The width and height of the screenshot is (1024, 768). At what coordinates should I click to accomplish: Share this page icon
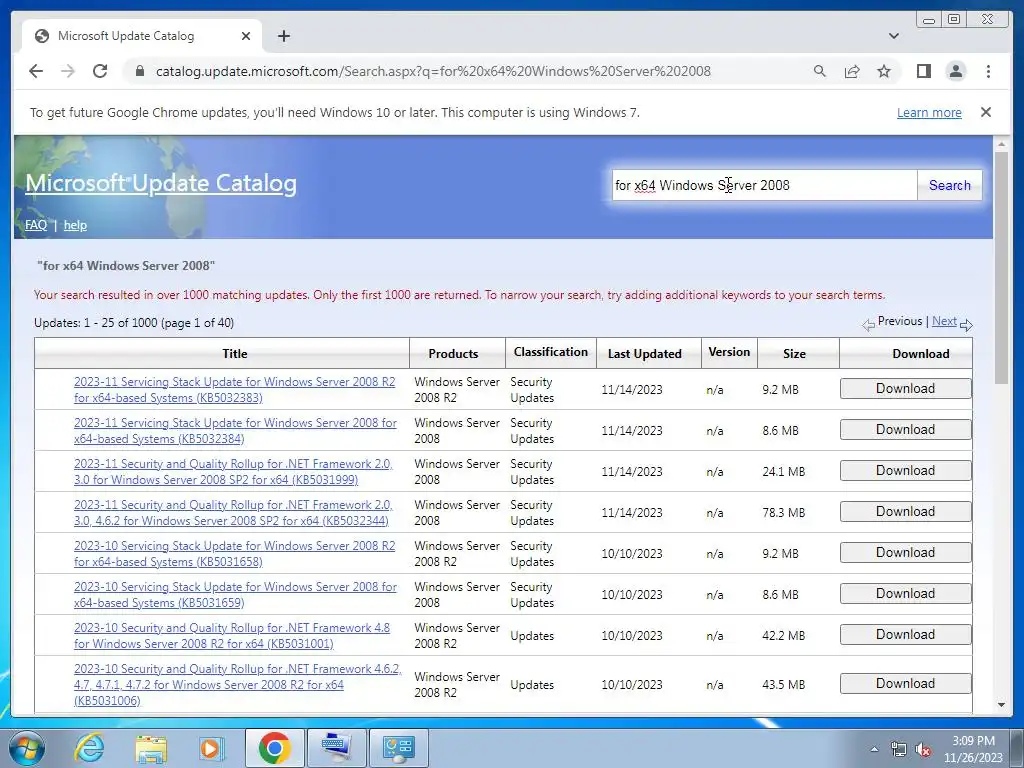852,71
